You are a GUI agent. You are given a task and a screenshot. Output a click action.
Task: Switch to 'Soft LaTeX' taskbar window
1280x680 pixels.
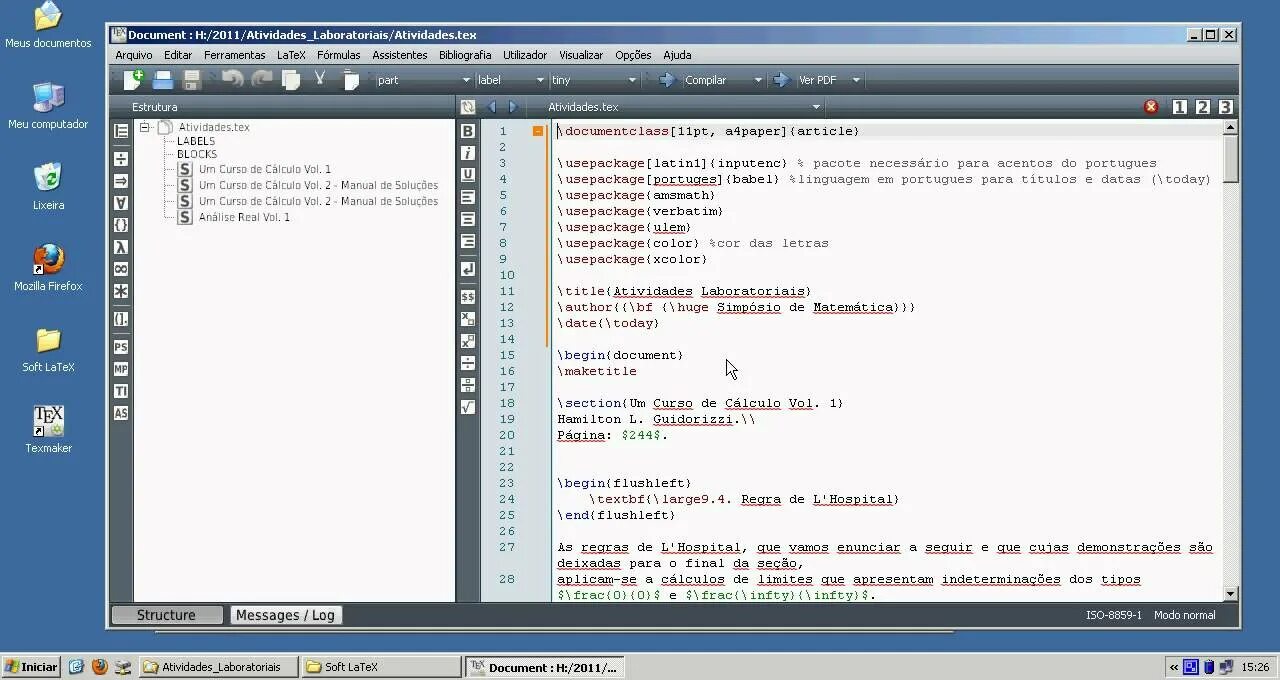pyautogui.click(x=380, y=667)
